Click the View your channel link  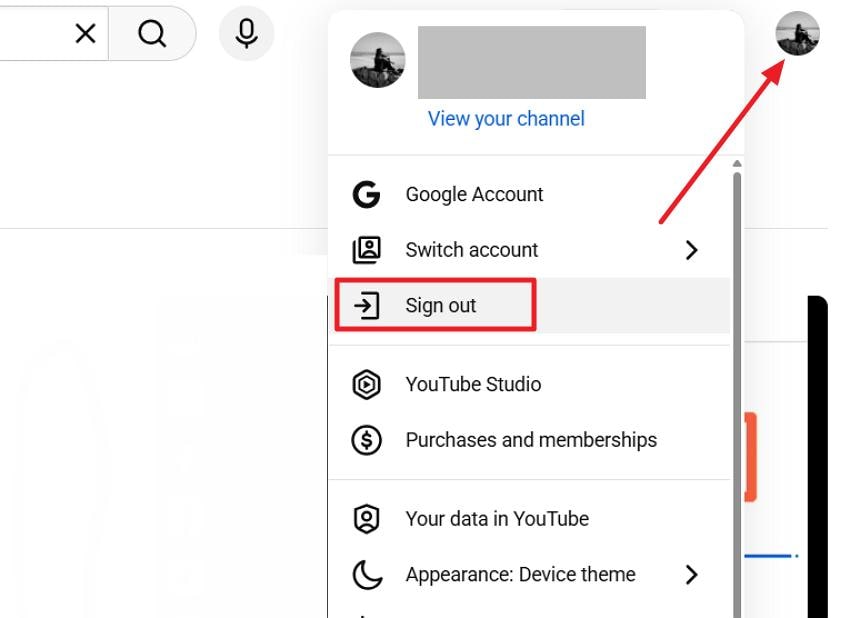(x=506, y=118)
